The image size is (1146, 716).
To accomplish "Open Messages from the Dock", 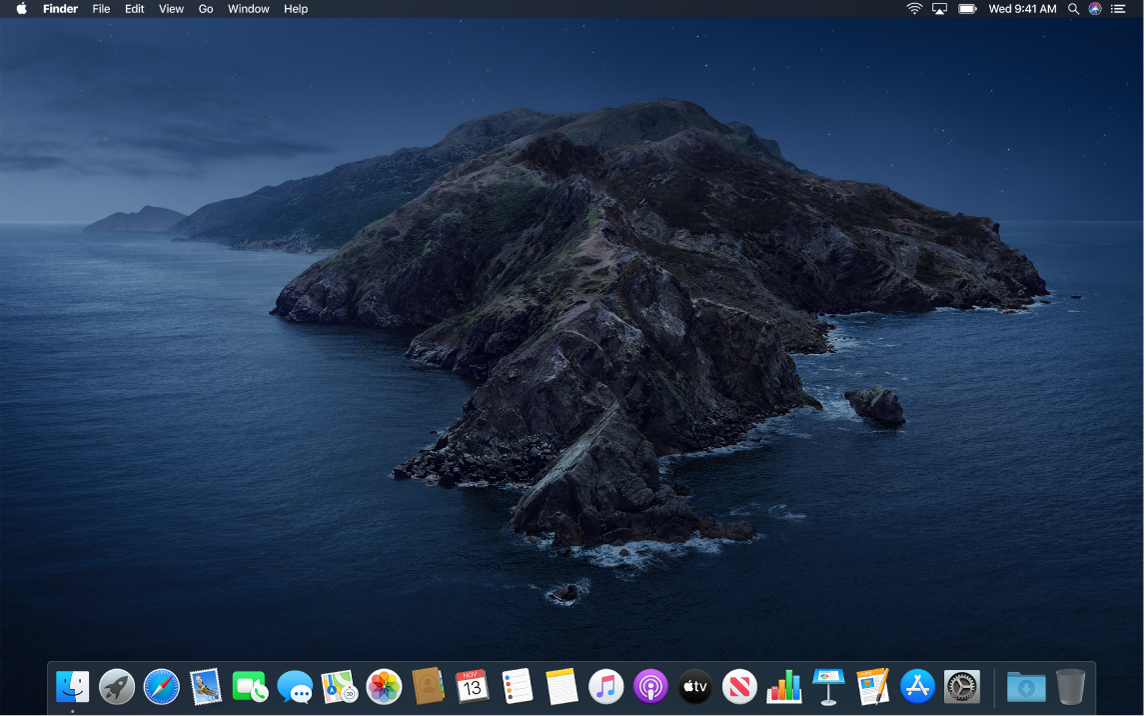I will (x=294, y=687).
